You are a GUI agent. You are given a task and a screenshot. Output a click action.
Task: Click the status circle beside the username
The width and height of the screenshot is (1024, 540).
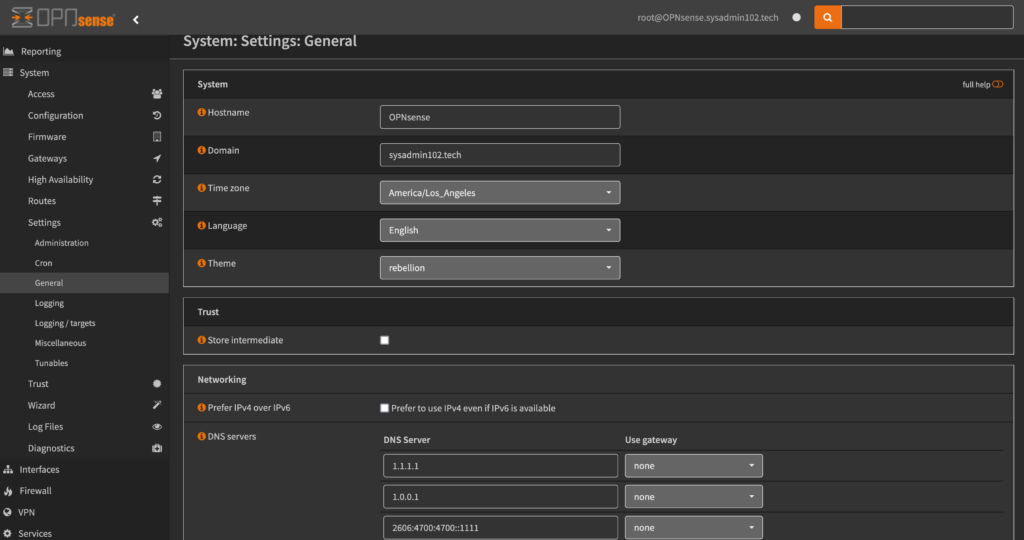click(796, 18)
